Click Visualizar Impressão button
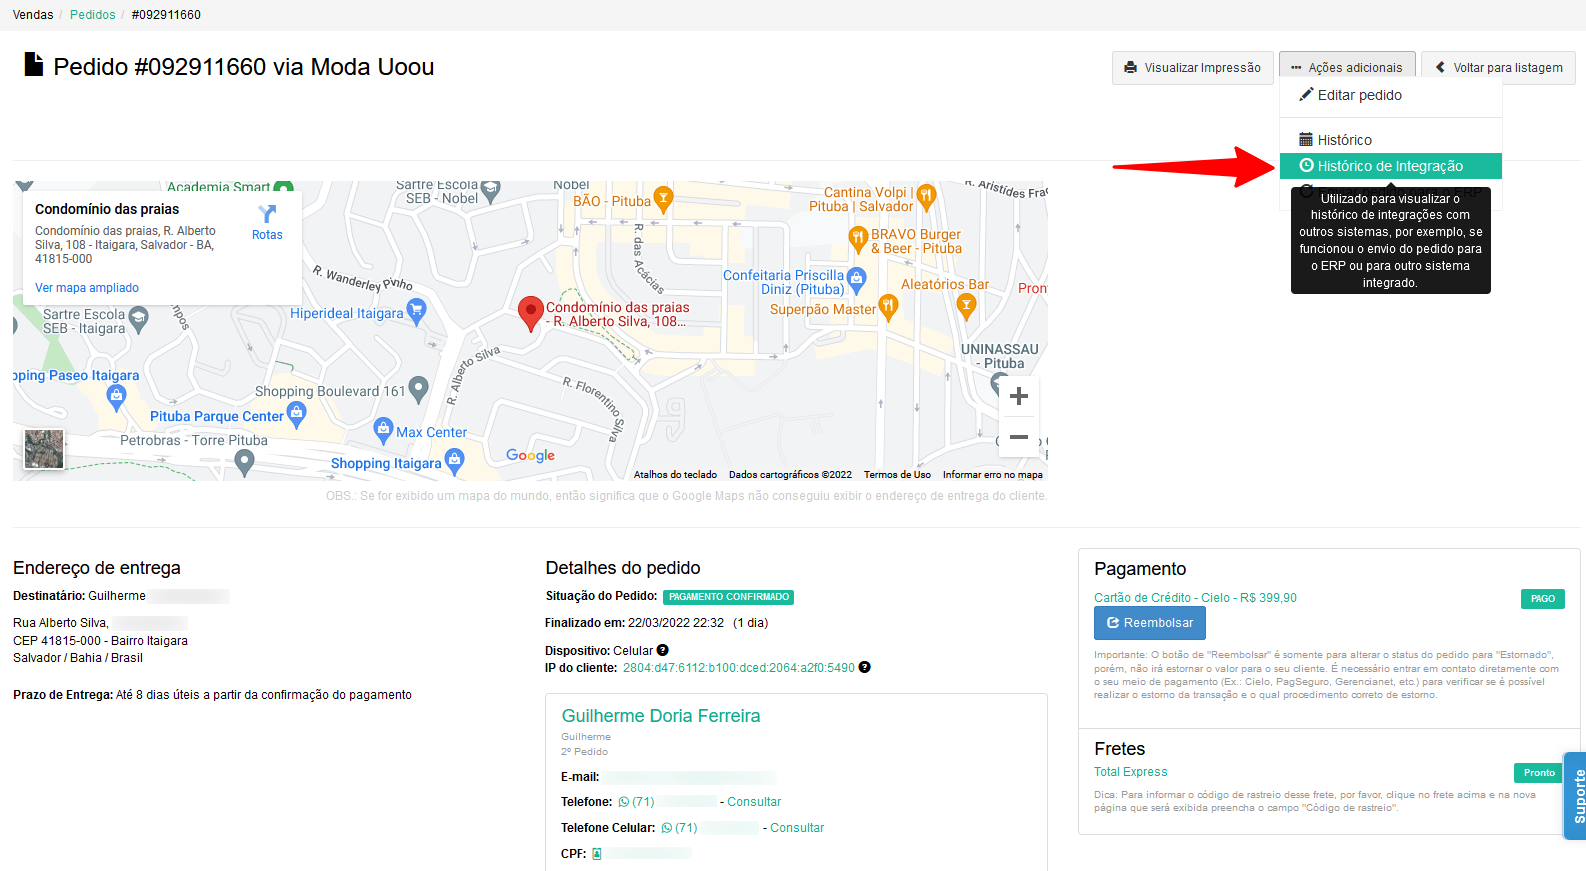Screen dimensions: 1586x871 tap(1193, 68)
